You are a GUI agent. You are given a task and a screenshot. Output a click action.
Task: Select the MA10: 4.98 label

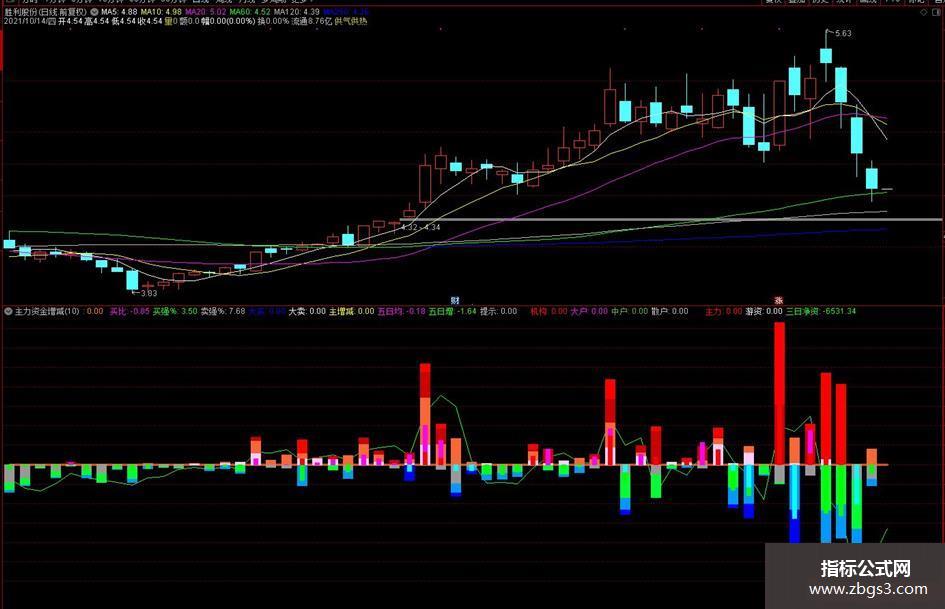[161, 12]
